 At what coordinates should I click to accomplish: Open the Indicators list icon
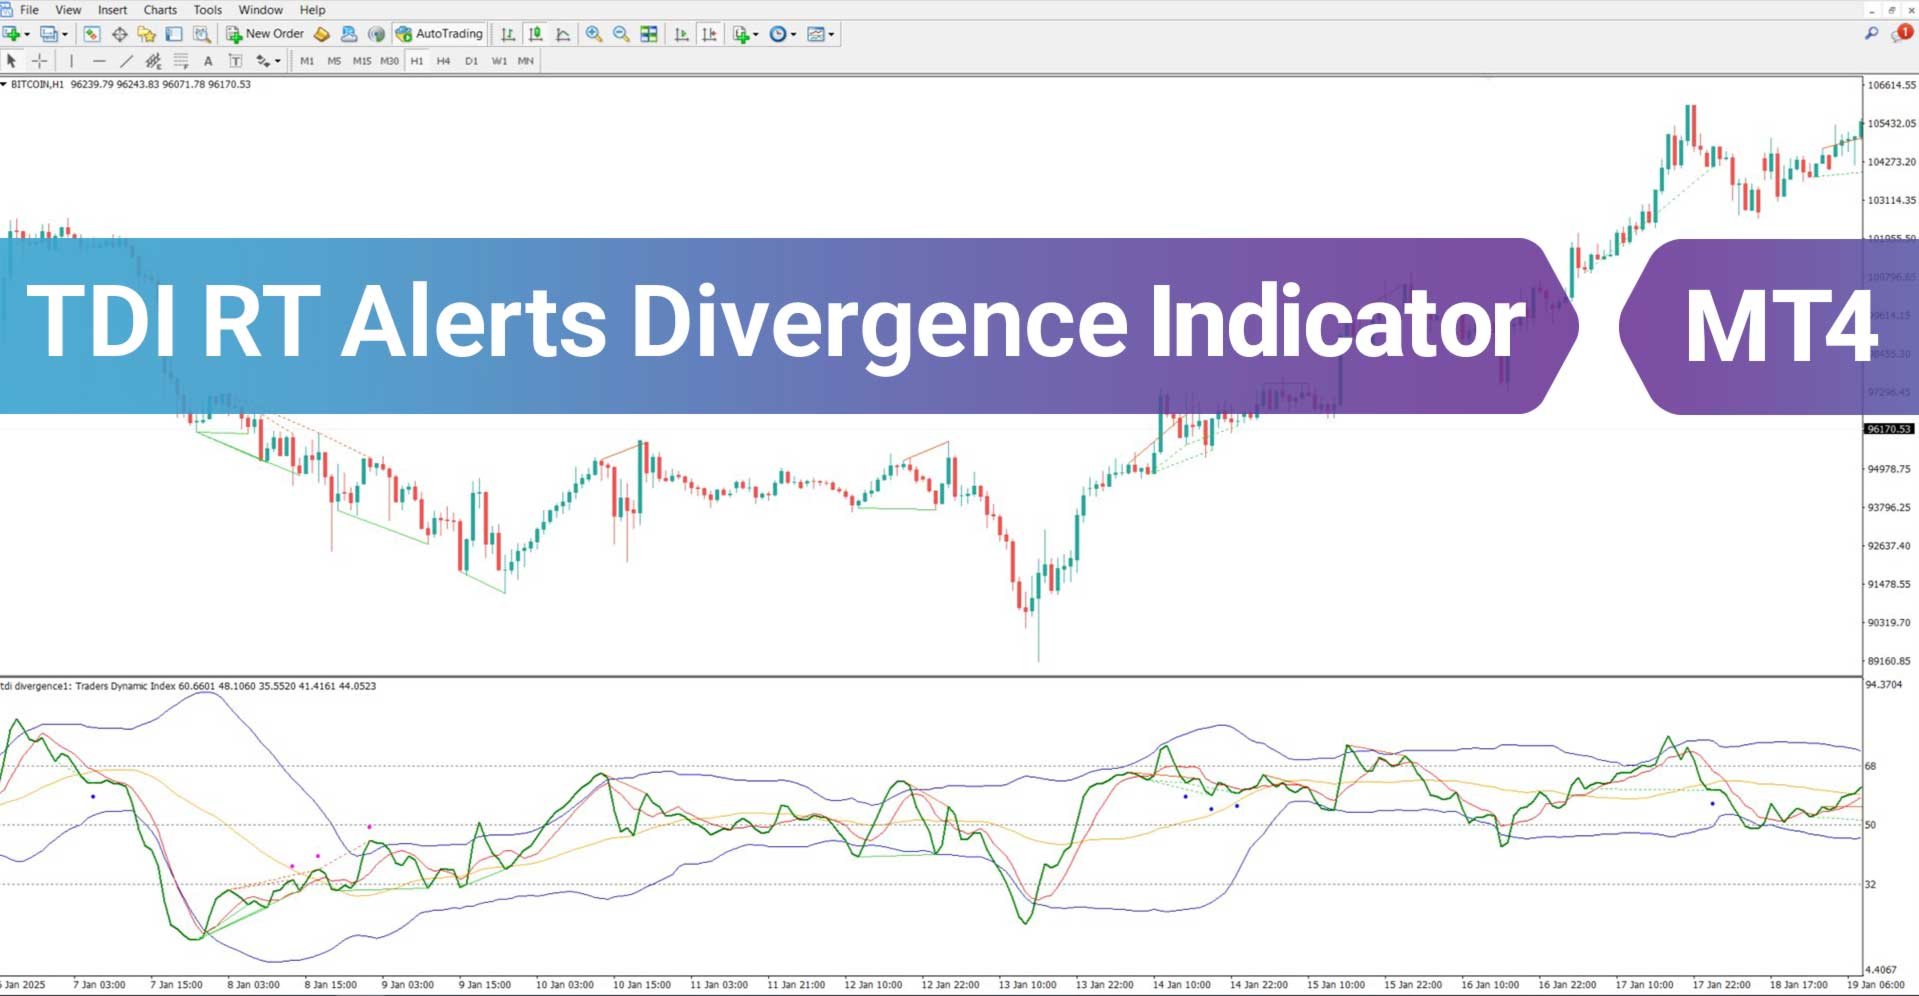(x=741, y=34)
